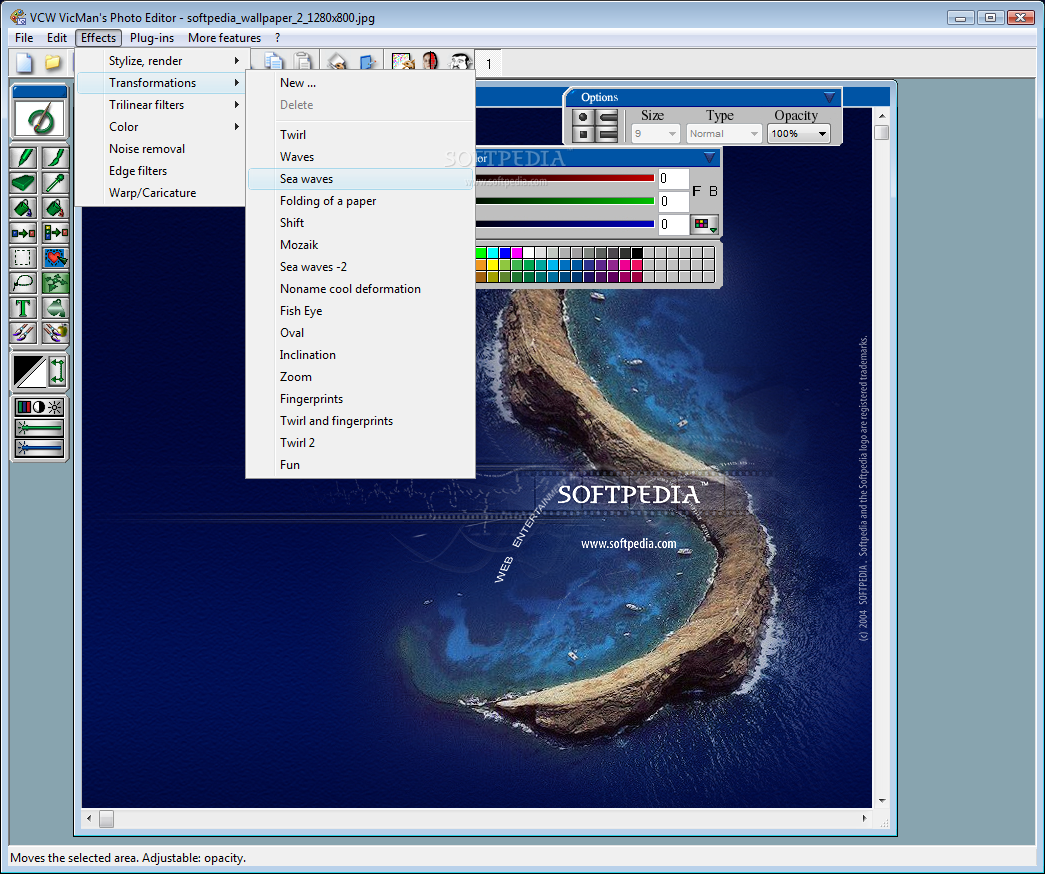
Task: Click the colorful picture toolbar icon
Action: (403, 62)
